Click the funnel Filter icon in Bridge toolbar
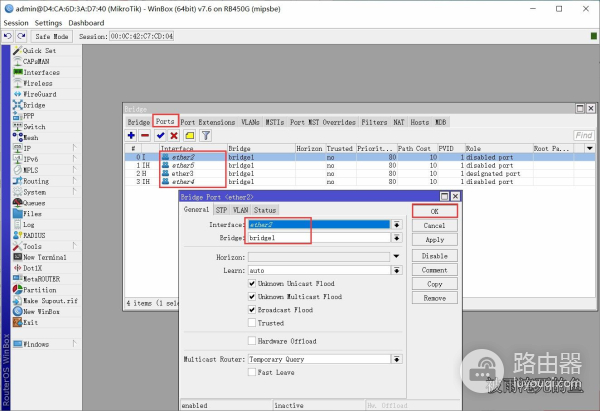The height and width of the screenshot is (411, 600). [205, 135]
